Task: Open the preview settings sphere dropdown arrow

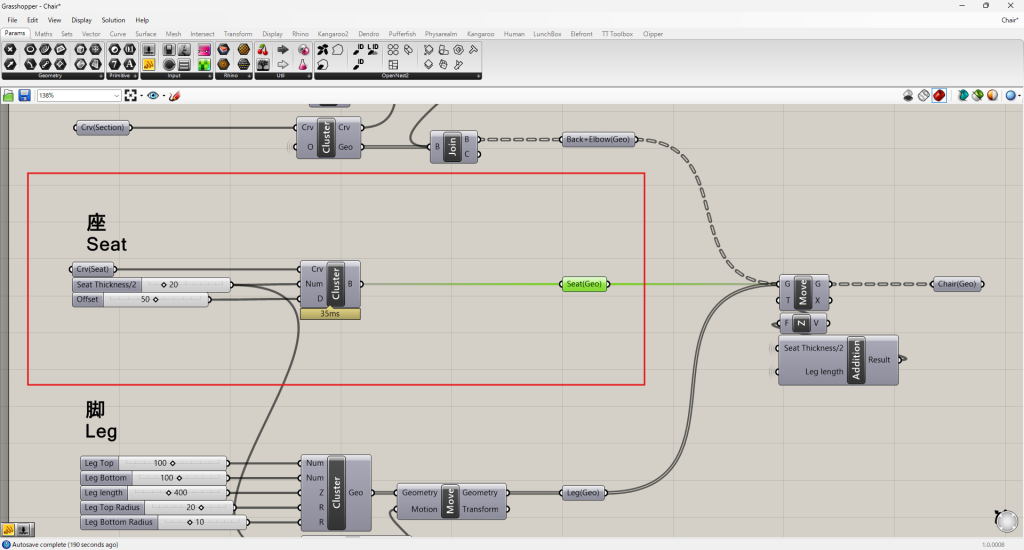Action: (x=1018, y=96)
